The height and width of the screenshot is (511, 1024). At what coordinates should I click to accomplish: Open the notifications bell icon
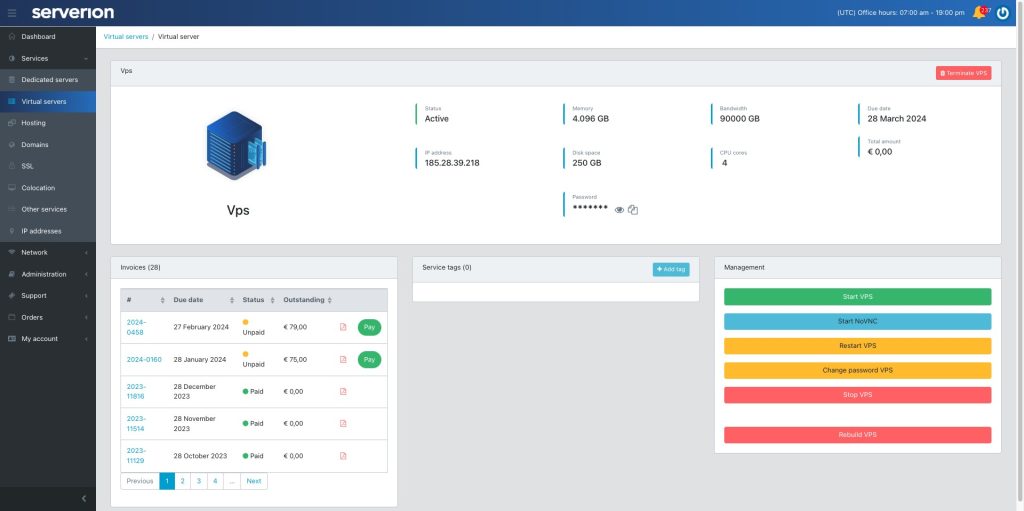[979, 13]
